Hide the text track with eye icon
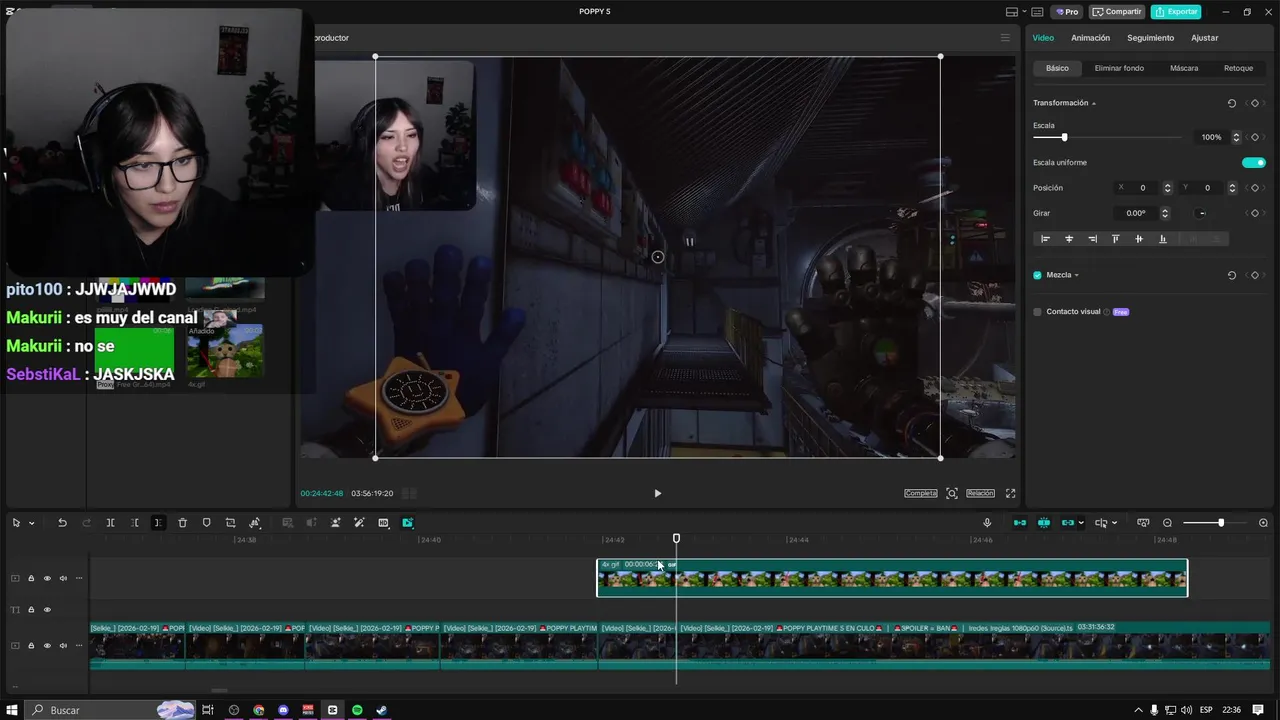The height and width of the screenshot is (720, 1280). pyautogui.click(x=47, y=610)
